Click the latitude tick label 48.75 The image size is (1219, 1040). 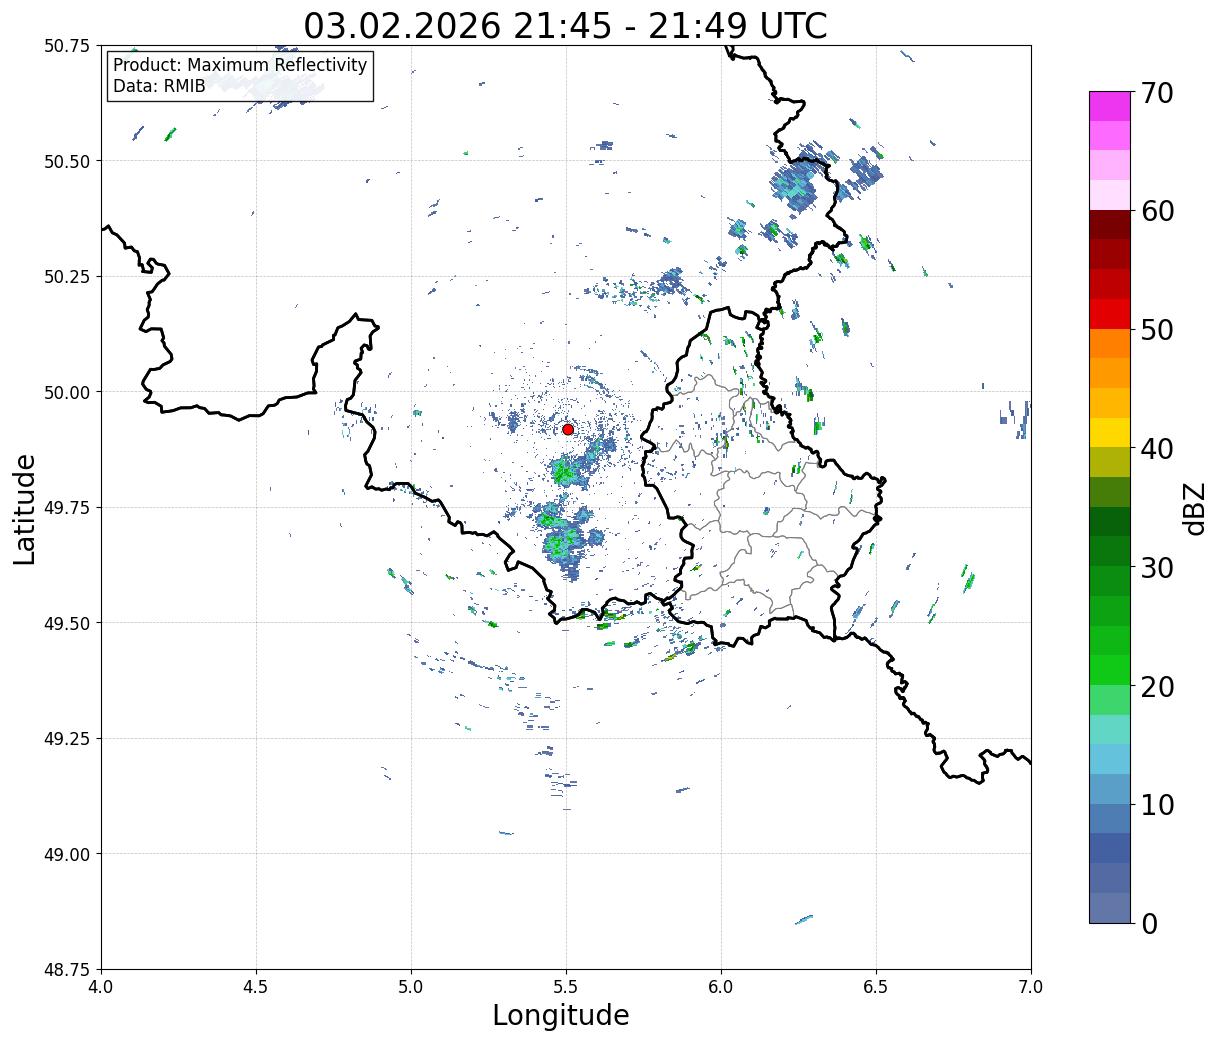click(67, 970)
